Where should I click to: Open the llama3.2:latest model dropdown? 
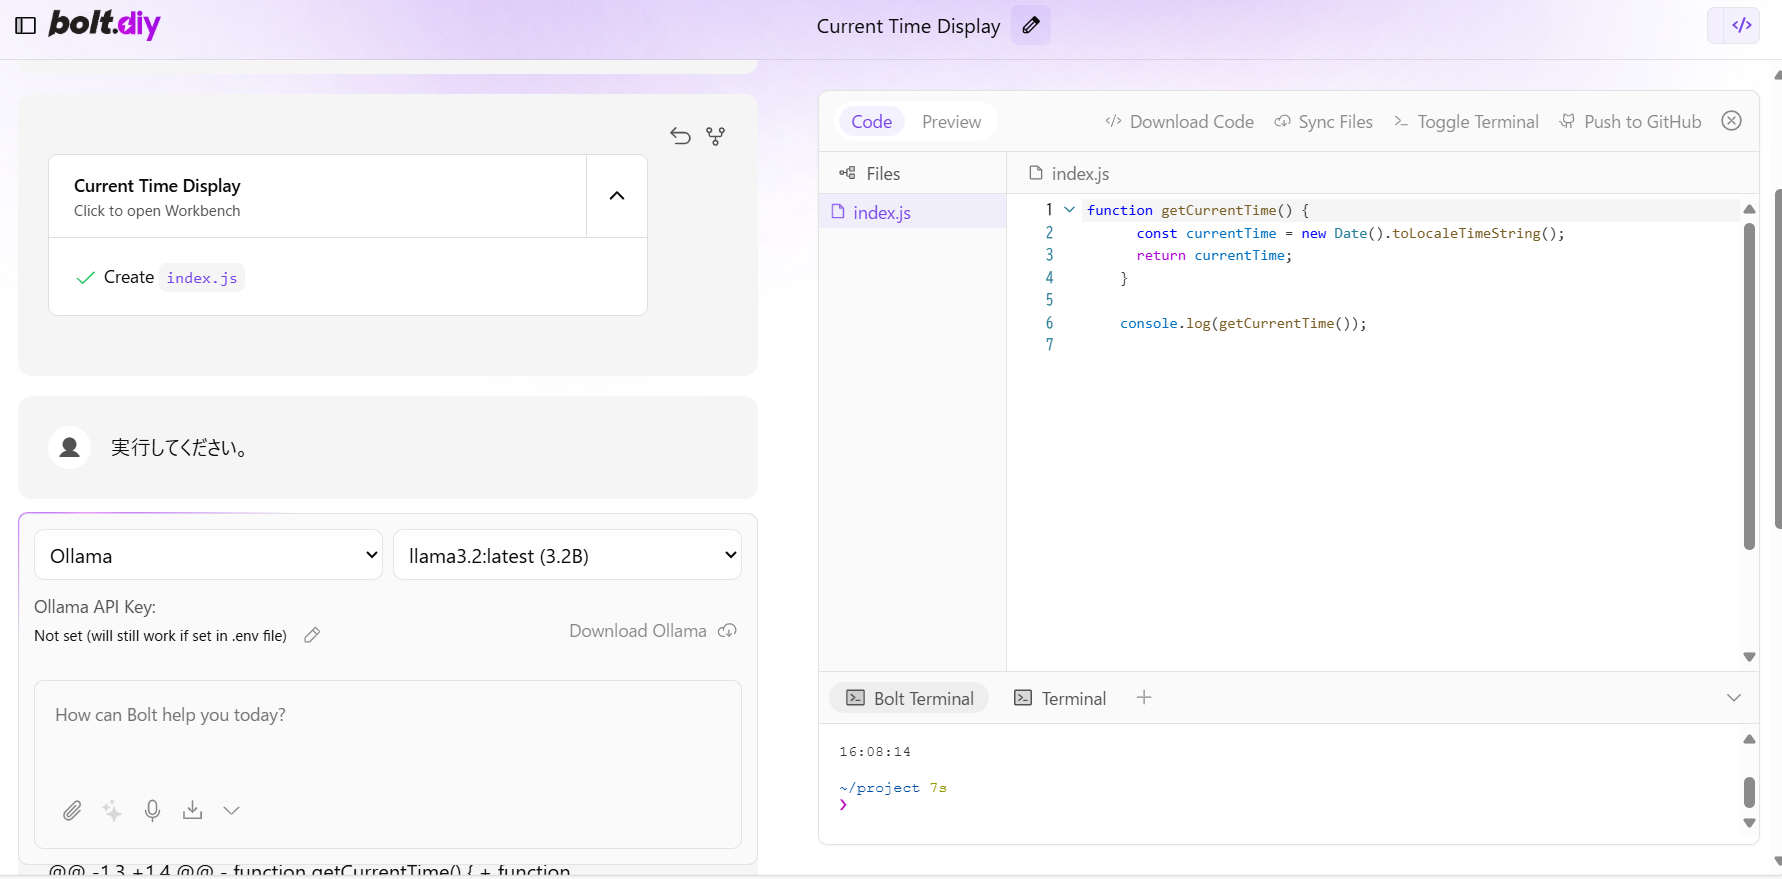(568, 555)
